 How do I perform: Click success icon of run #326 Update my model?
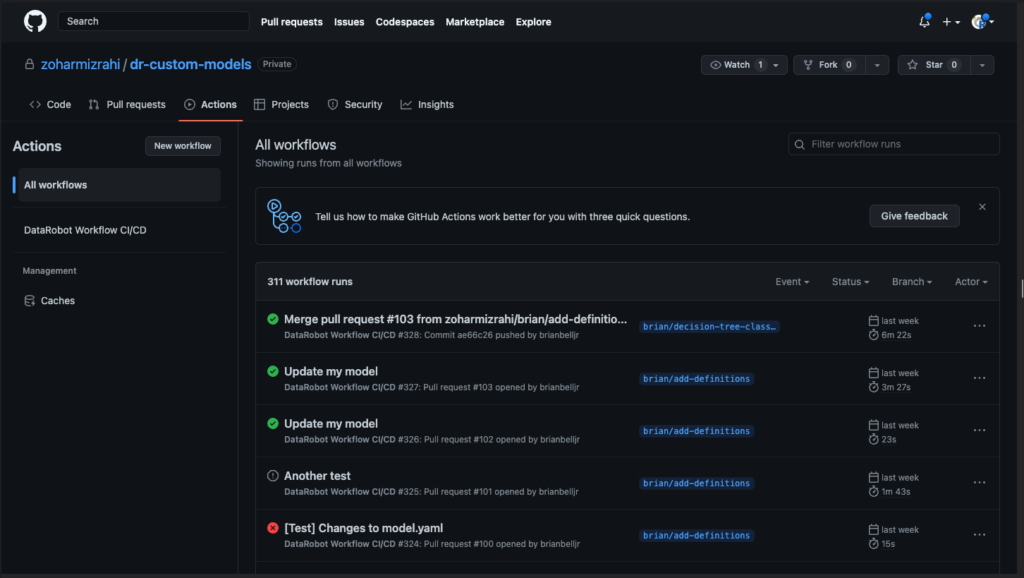pos(273,424)
